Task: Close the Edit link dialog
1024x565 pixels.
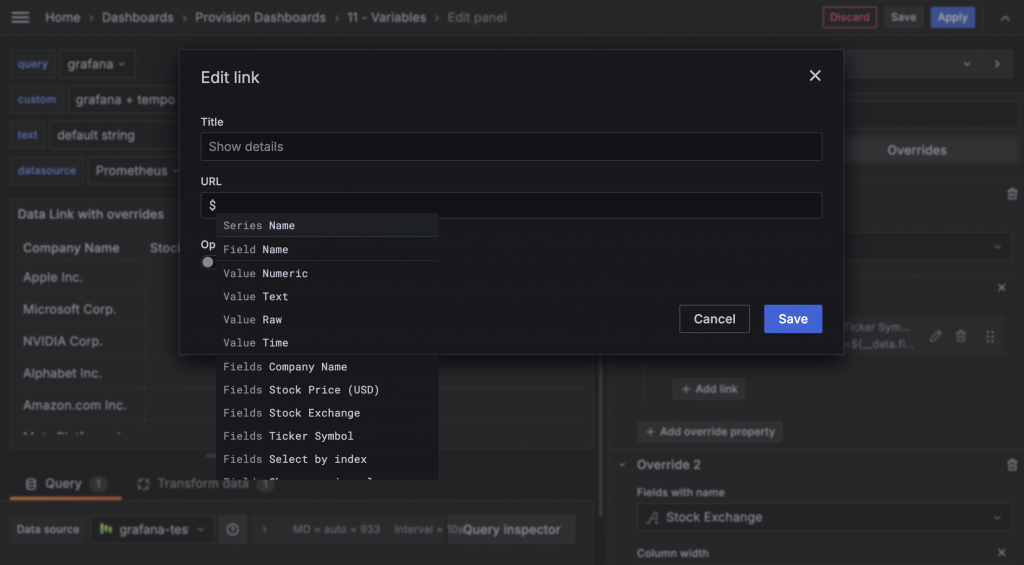Action: point(815,76)
